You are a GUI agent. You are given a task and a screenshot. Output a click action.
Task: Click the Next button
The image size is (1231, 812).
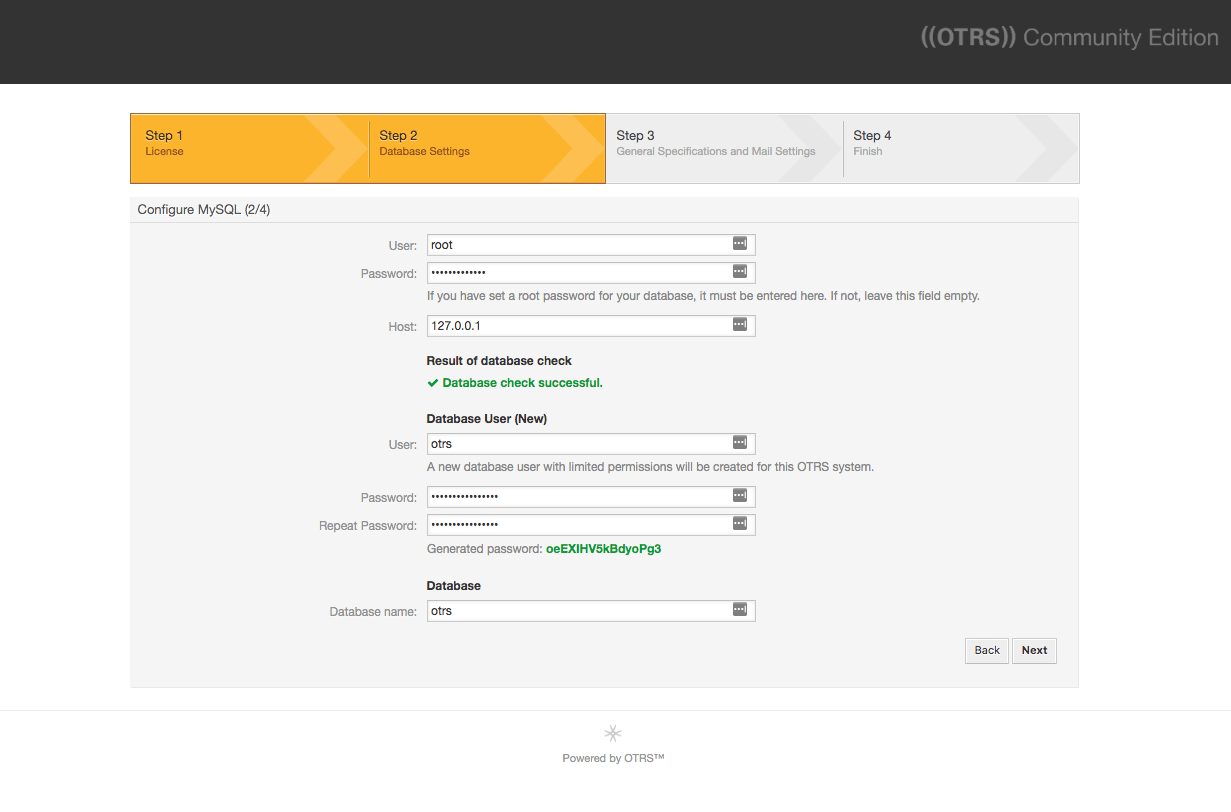tap(1034, 650)
